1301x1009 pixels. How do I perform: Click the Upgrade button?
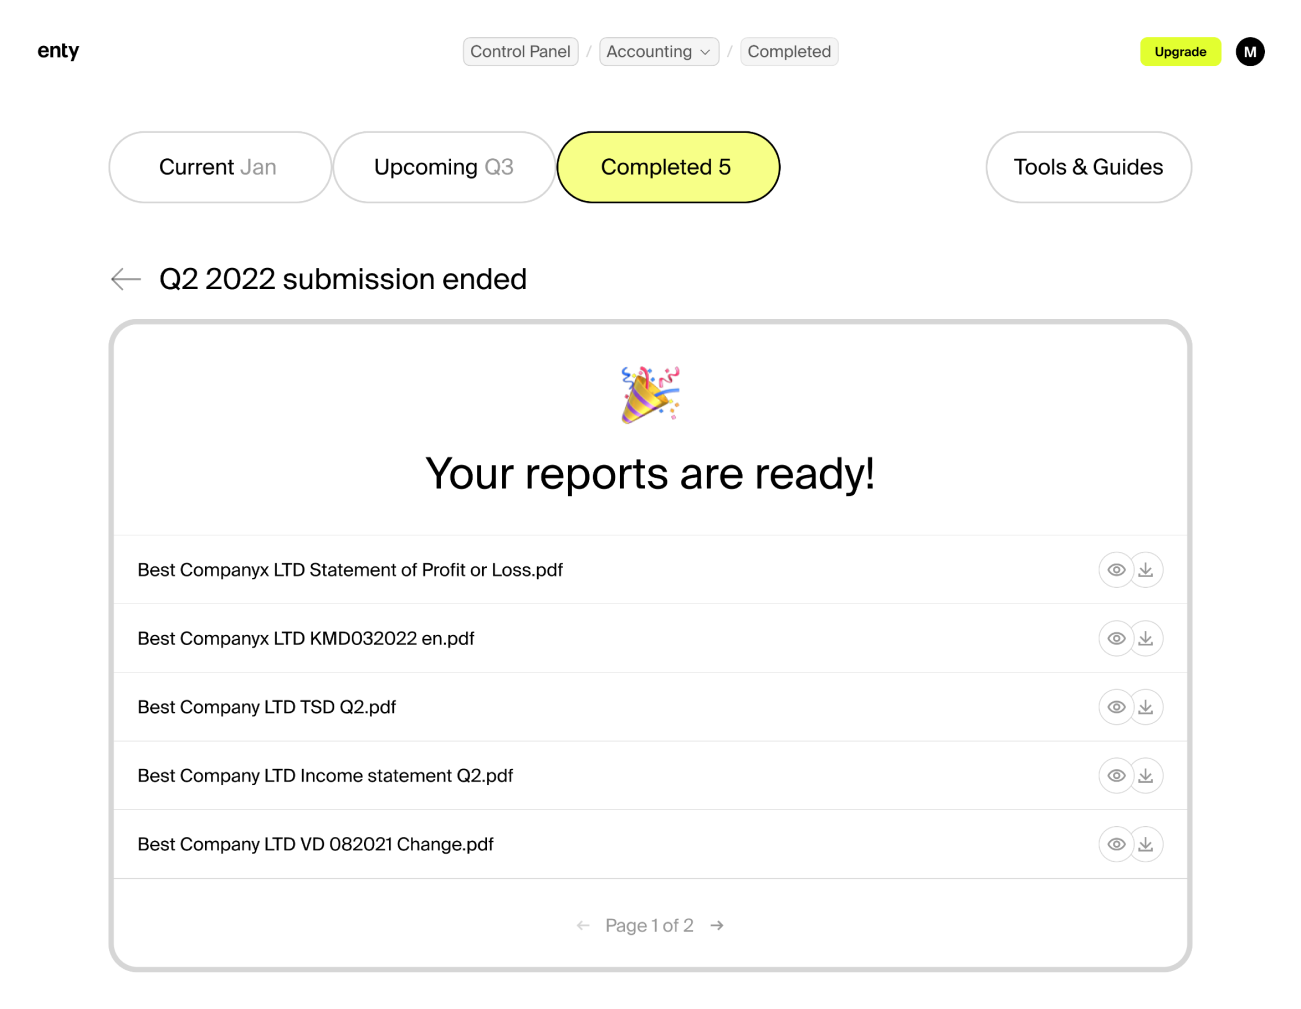1180,52
